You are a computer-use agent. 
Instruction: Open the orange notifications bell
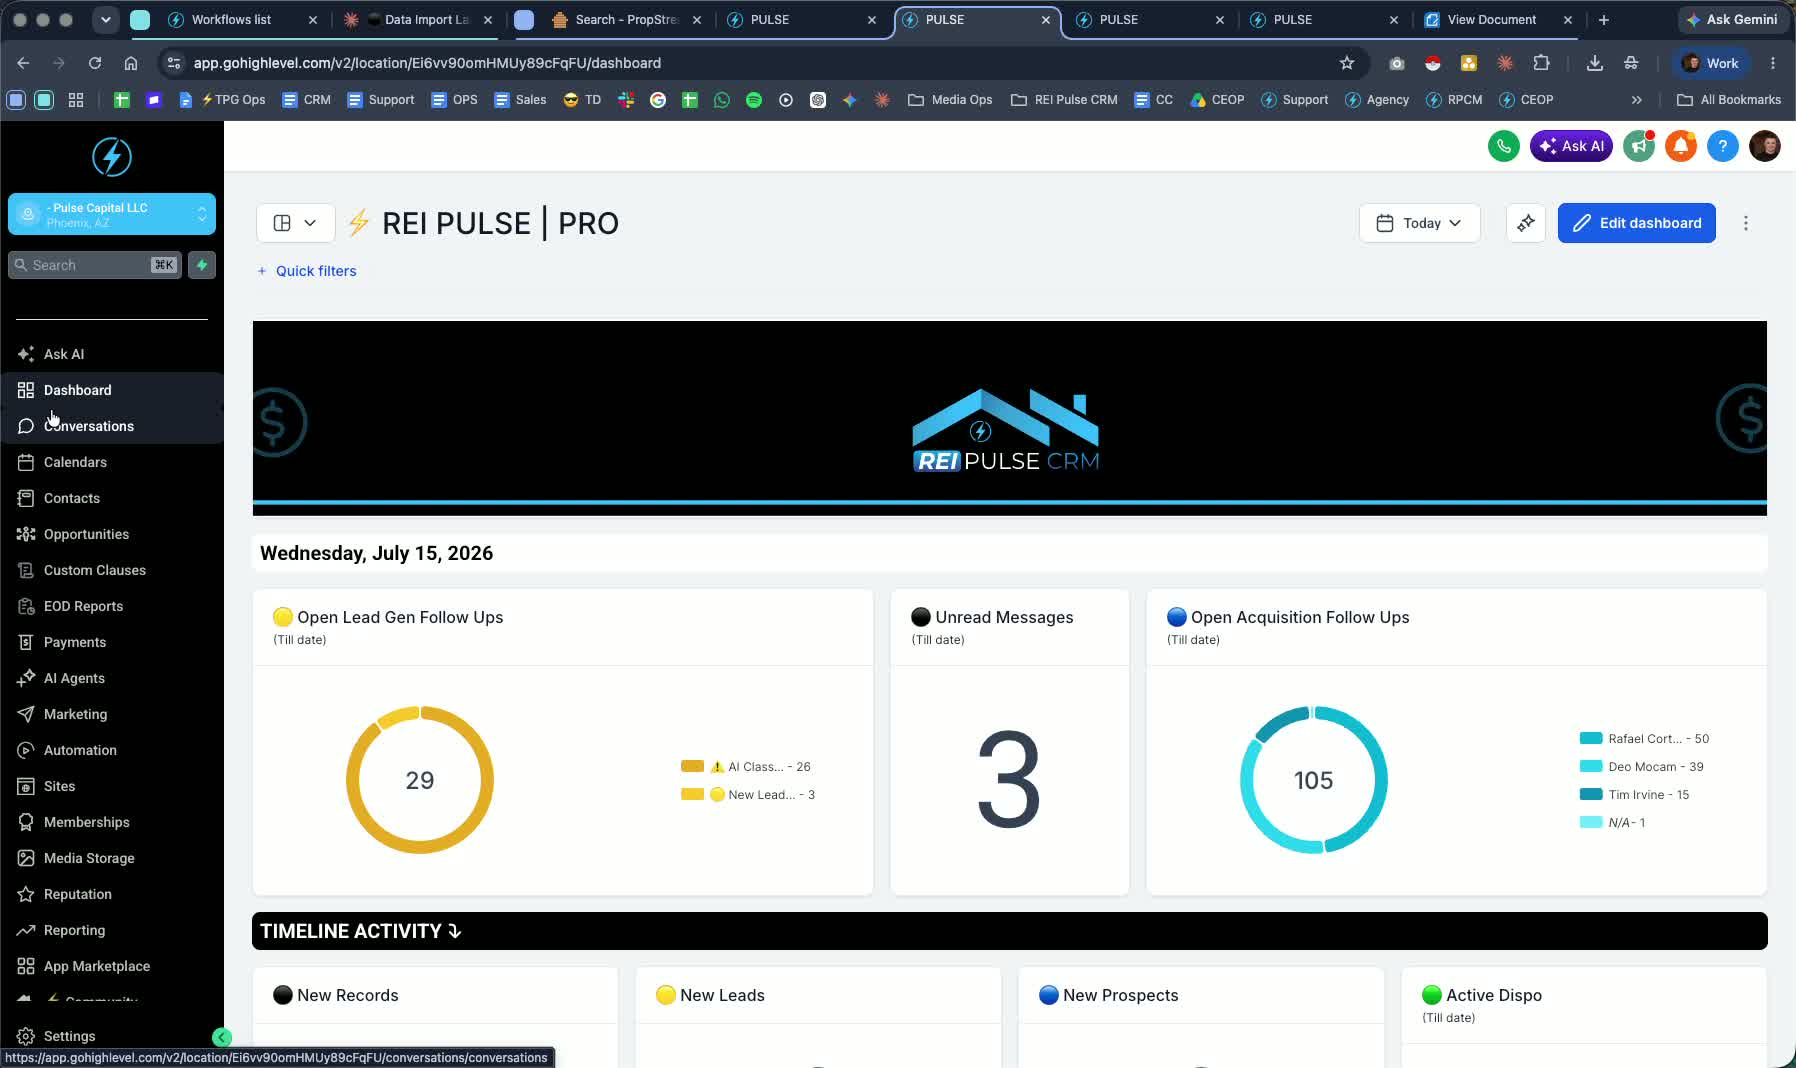[1681, 146]
